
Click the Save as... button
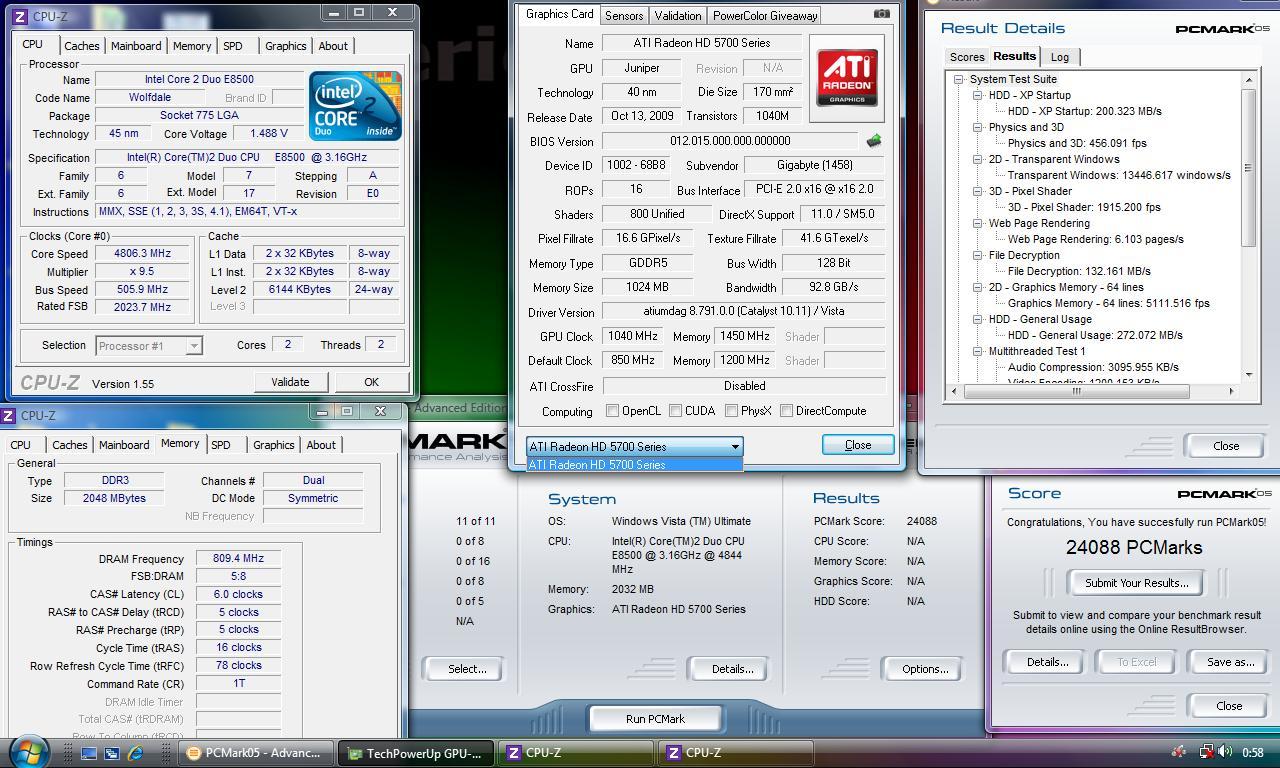1230,662
